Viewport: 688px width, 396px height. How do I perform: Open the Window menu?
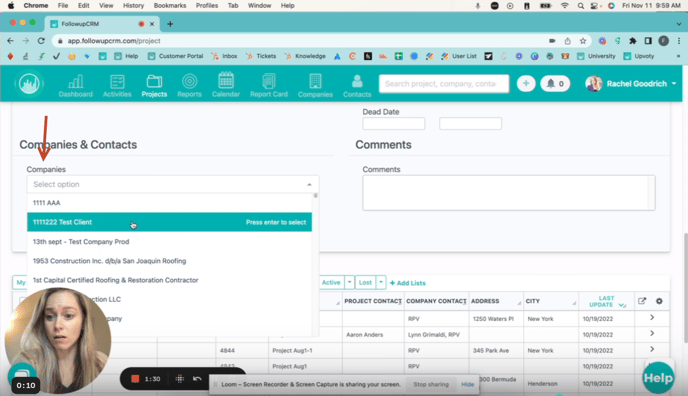pos(259,6)
